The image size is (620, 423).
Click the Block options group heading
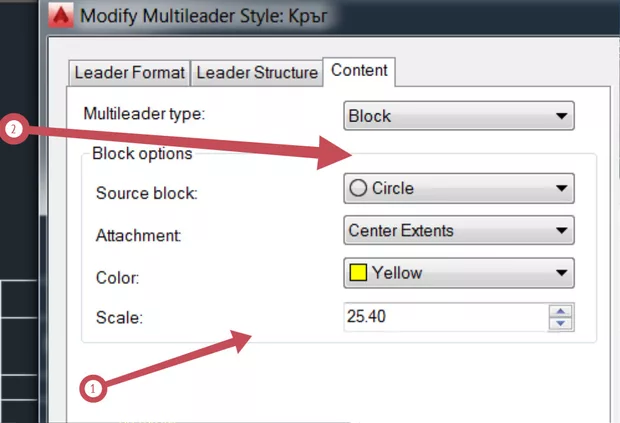142,153
